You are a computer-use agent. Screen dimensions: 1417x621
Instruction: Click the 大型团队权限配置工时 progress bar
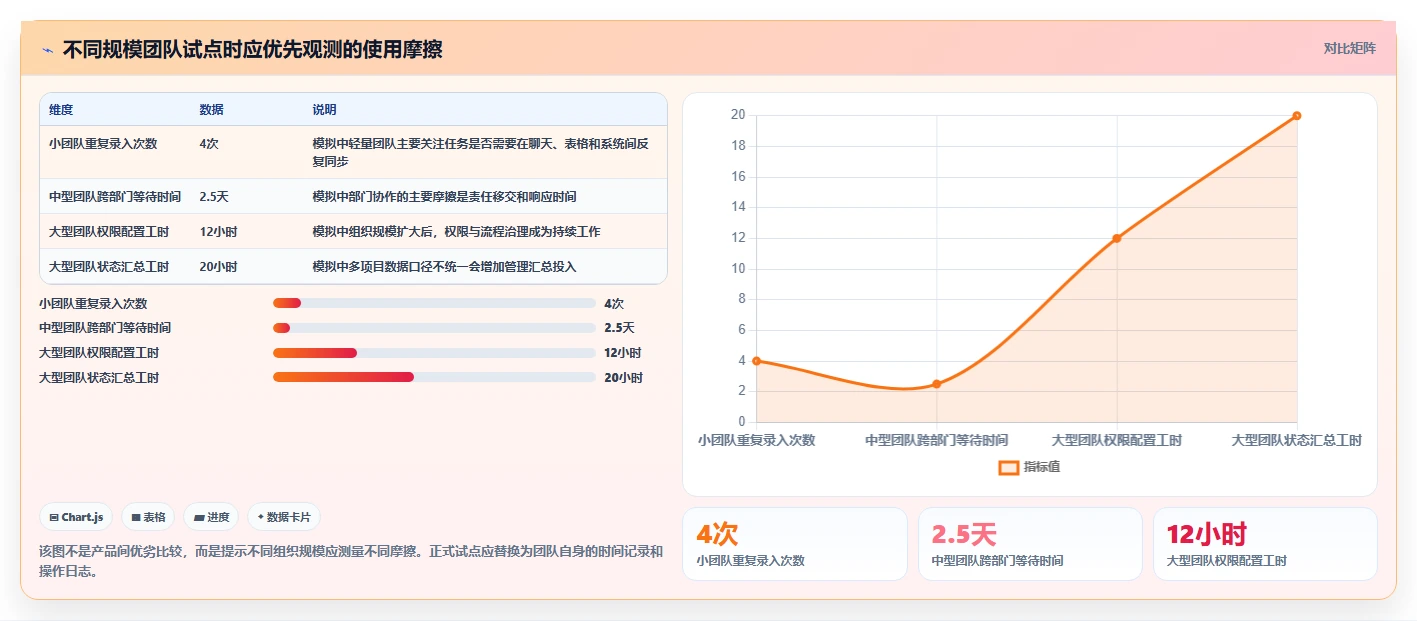click(x=434, y=353)
